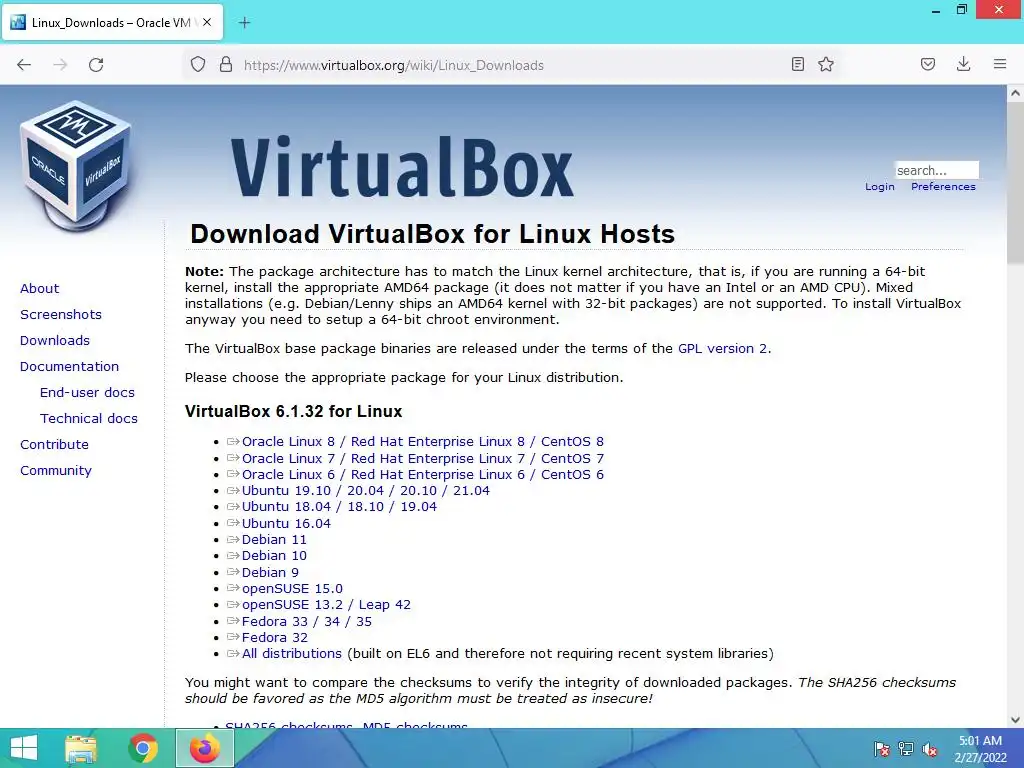Download the Ubuntu 16.04 package
The height and width of the screenshot is (768, 1024).
click(x=286, y=523)
